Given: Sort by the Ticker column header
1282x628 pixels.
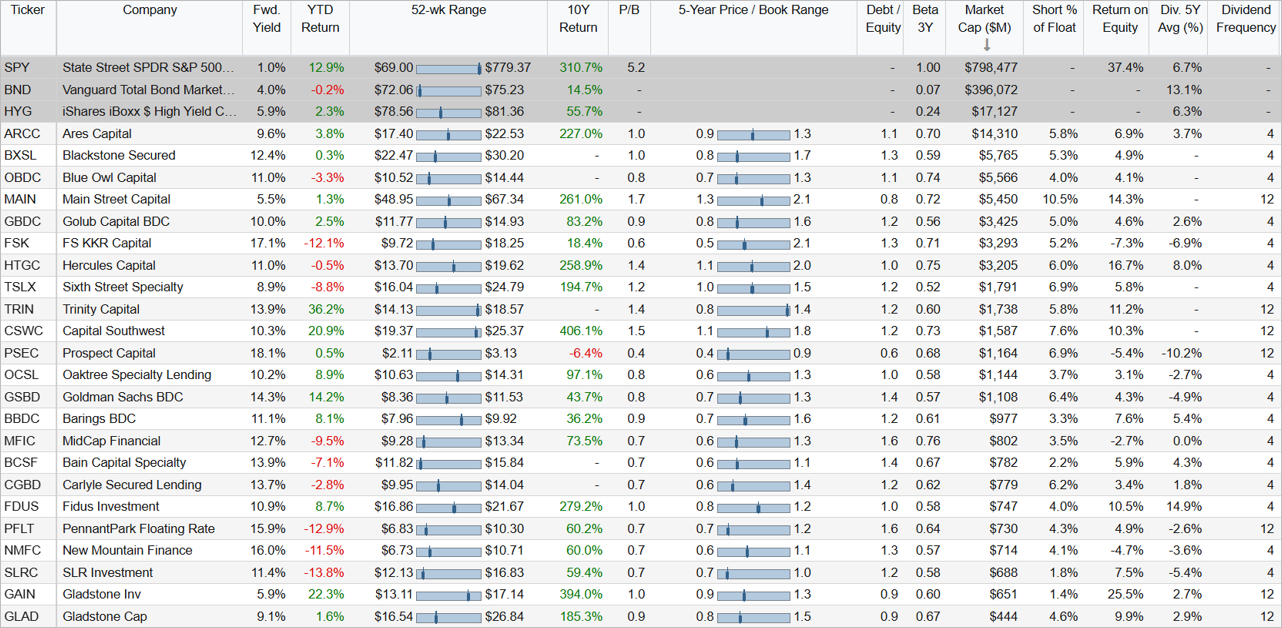Looking at the screenshot, I should point(28,10).
